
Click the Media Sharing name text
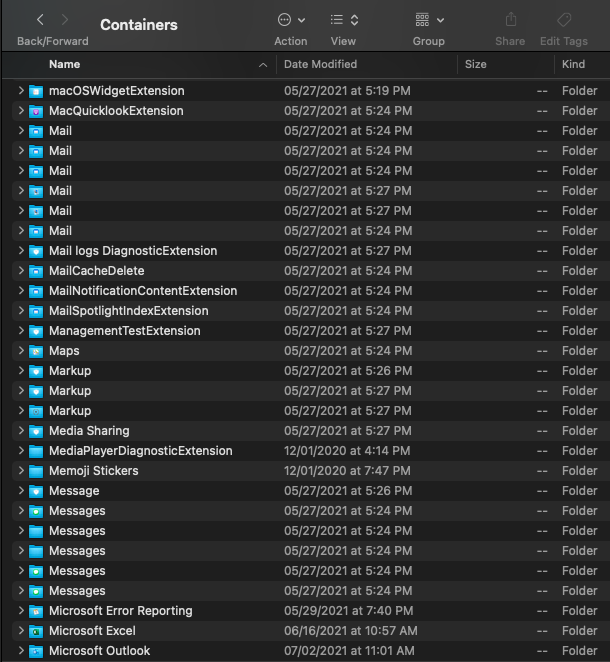pos(89,431)
